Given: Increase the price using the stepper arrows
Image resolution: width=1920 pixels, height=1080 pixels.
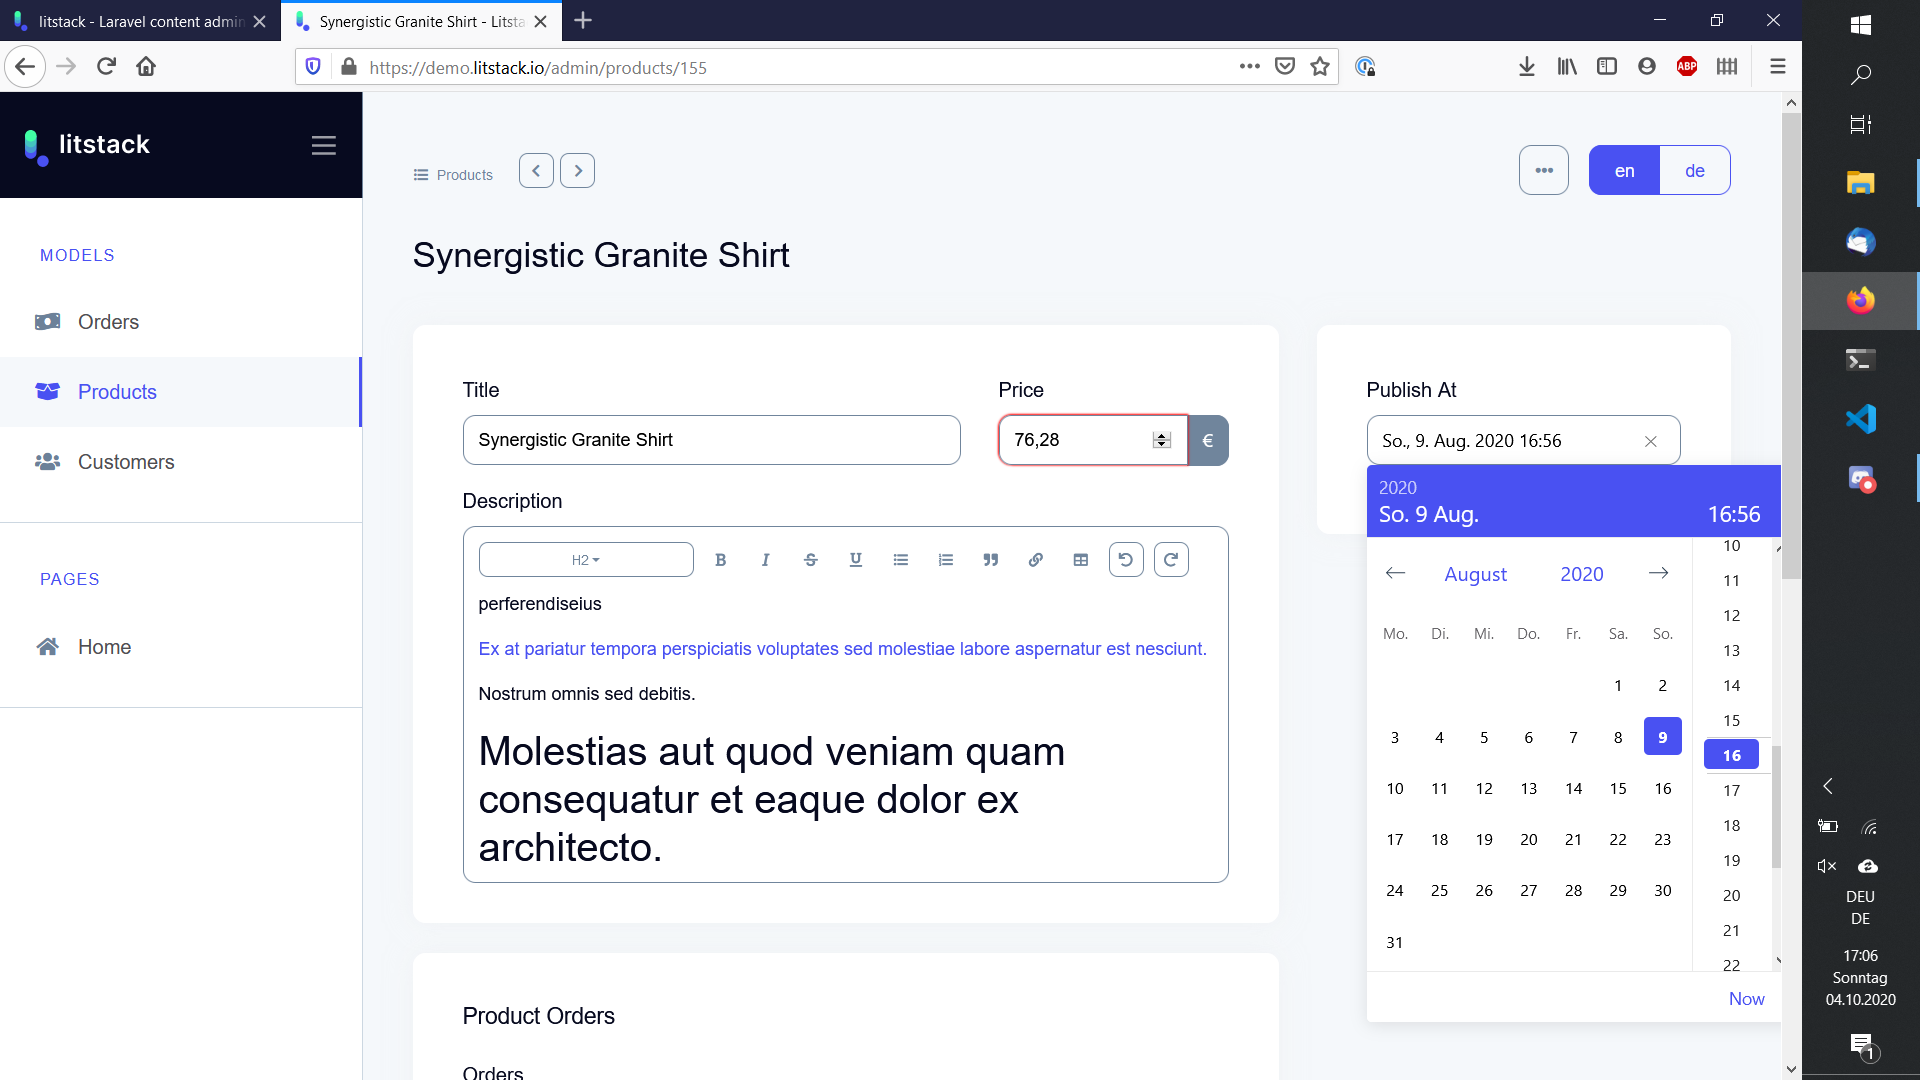Looking at the screenshot, I should point(1161,435).
